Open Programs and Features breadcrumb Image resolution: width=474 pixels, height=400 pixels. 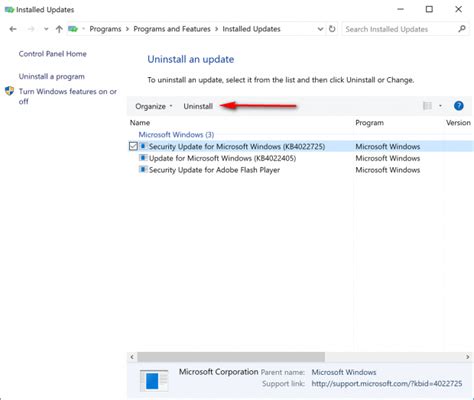(172, 29)
